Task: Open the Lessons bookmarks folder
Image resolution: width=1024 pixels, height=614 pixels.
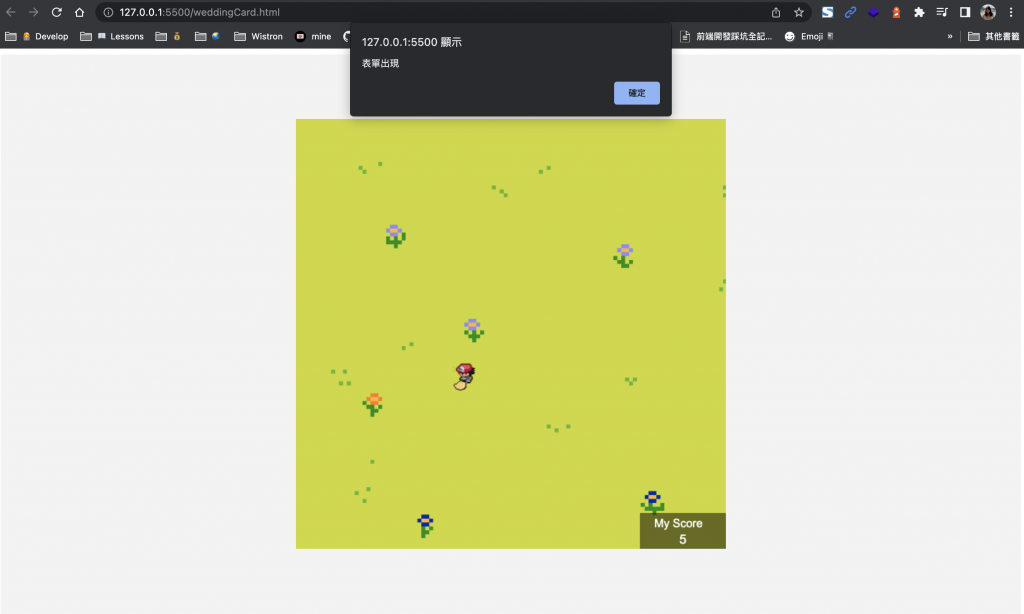Action: click(x=112, y=37)
